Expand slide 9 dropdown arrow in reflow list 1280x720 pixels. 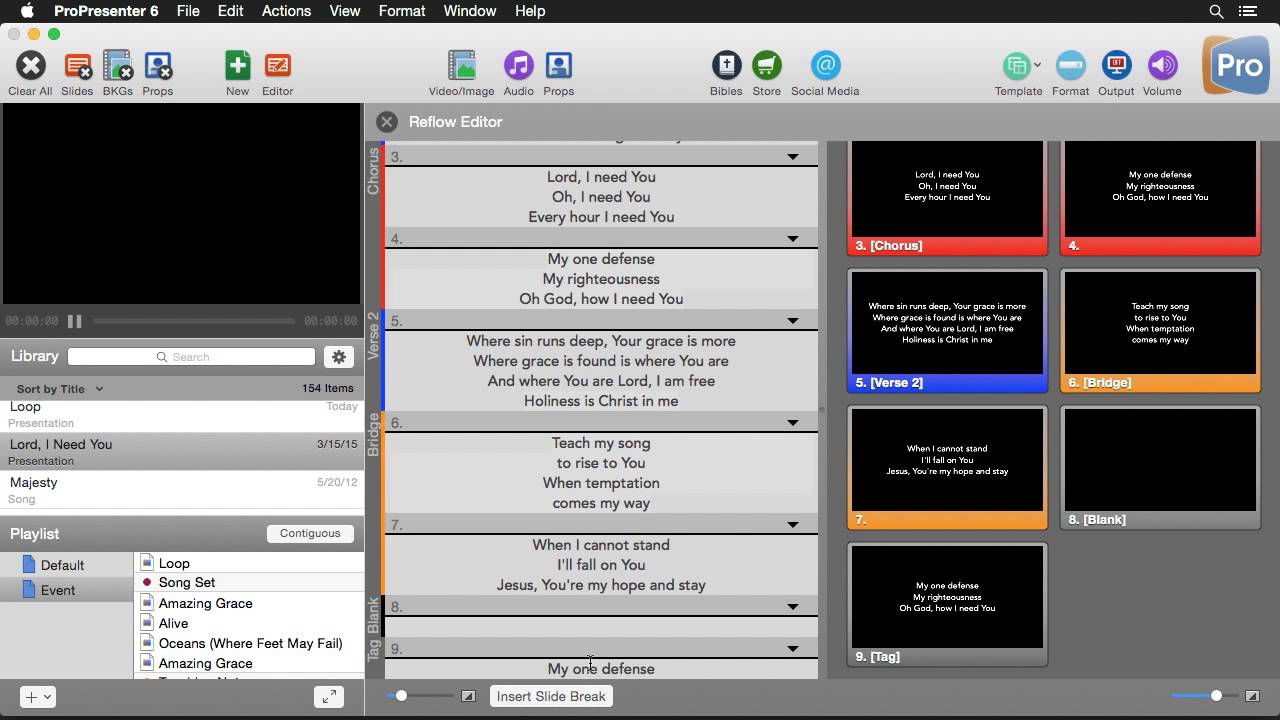point(792,649)
